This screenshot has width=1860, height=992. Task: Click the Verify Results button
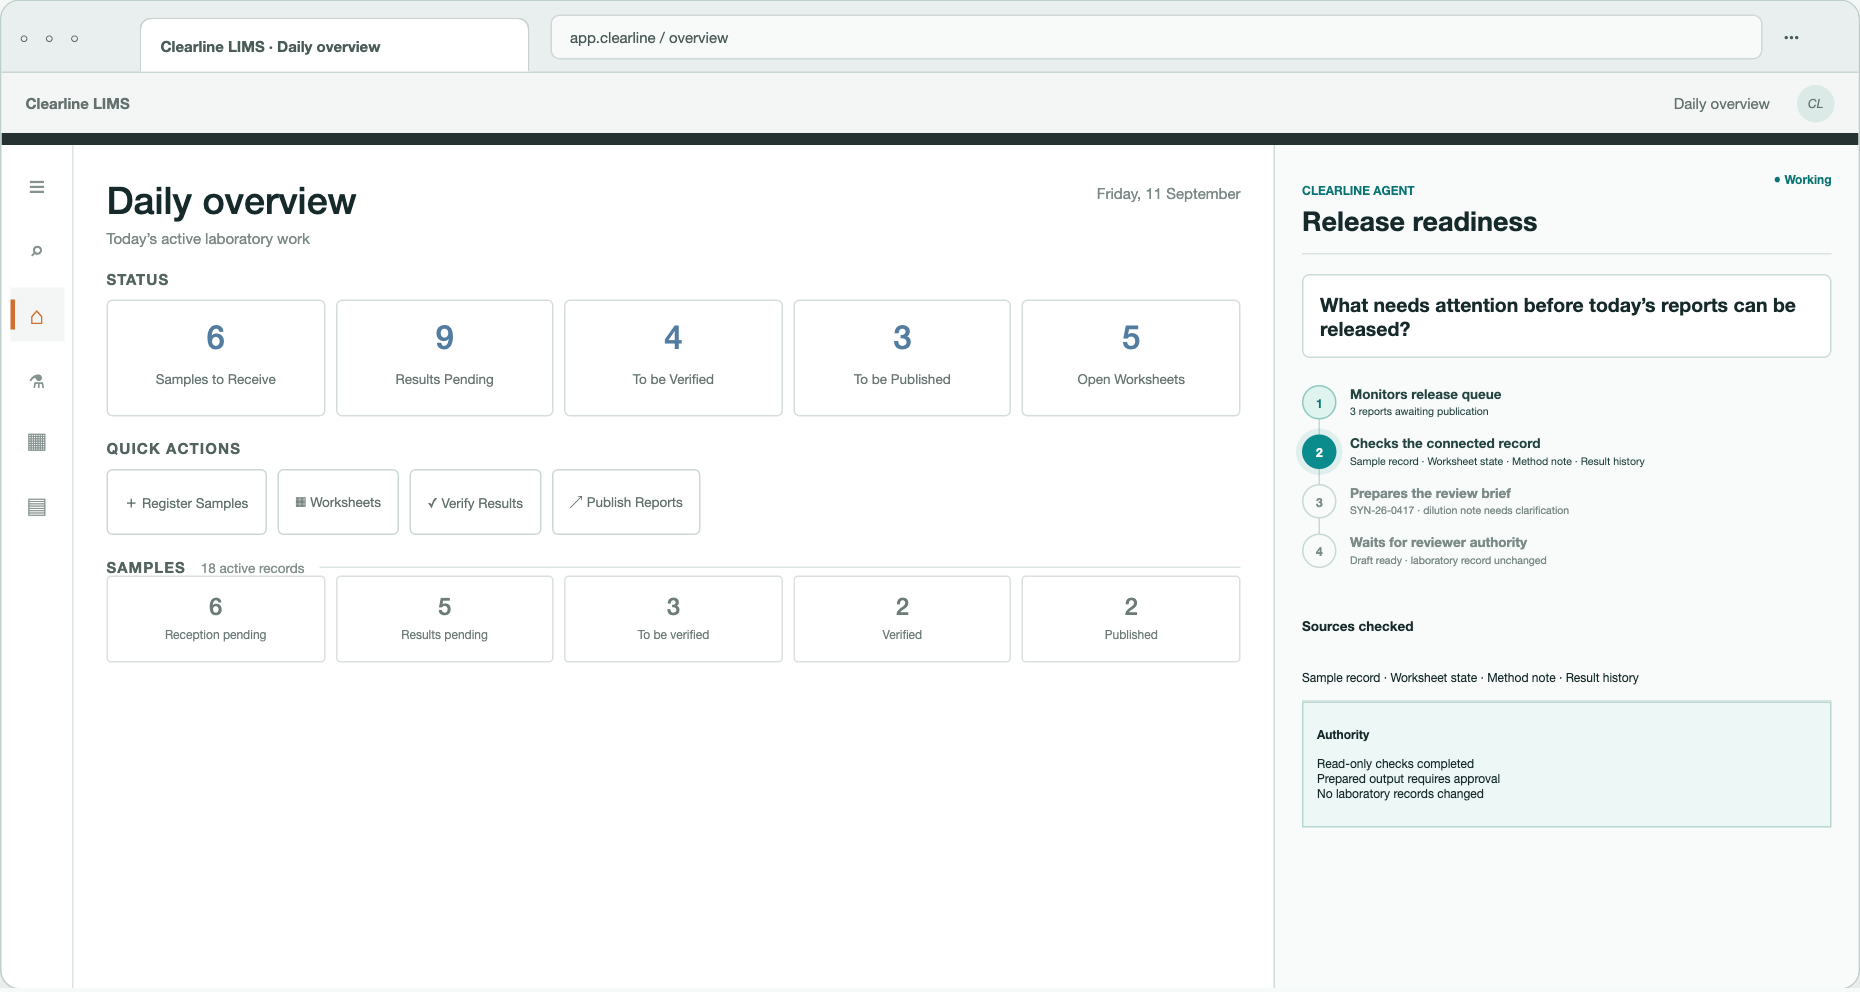click(475, 502)
